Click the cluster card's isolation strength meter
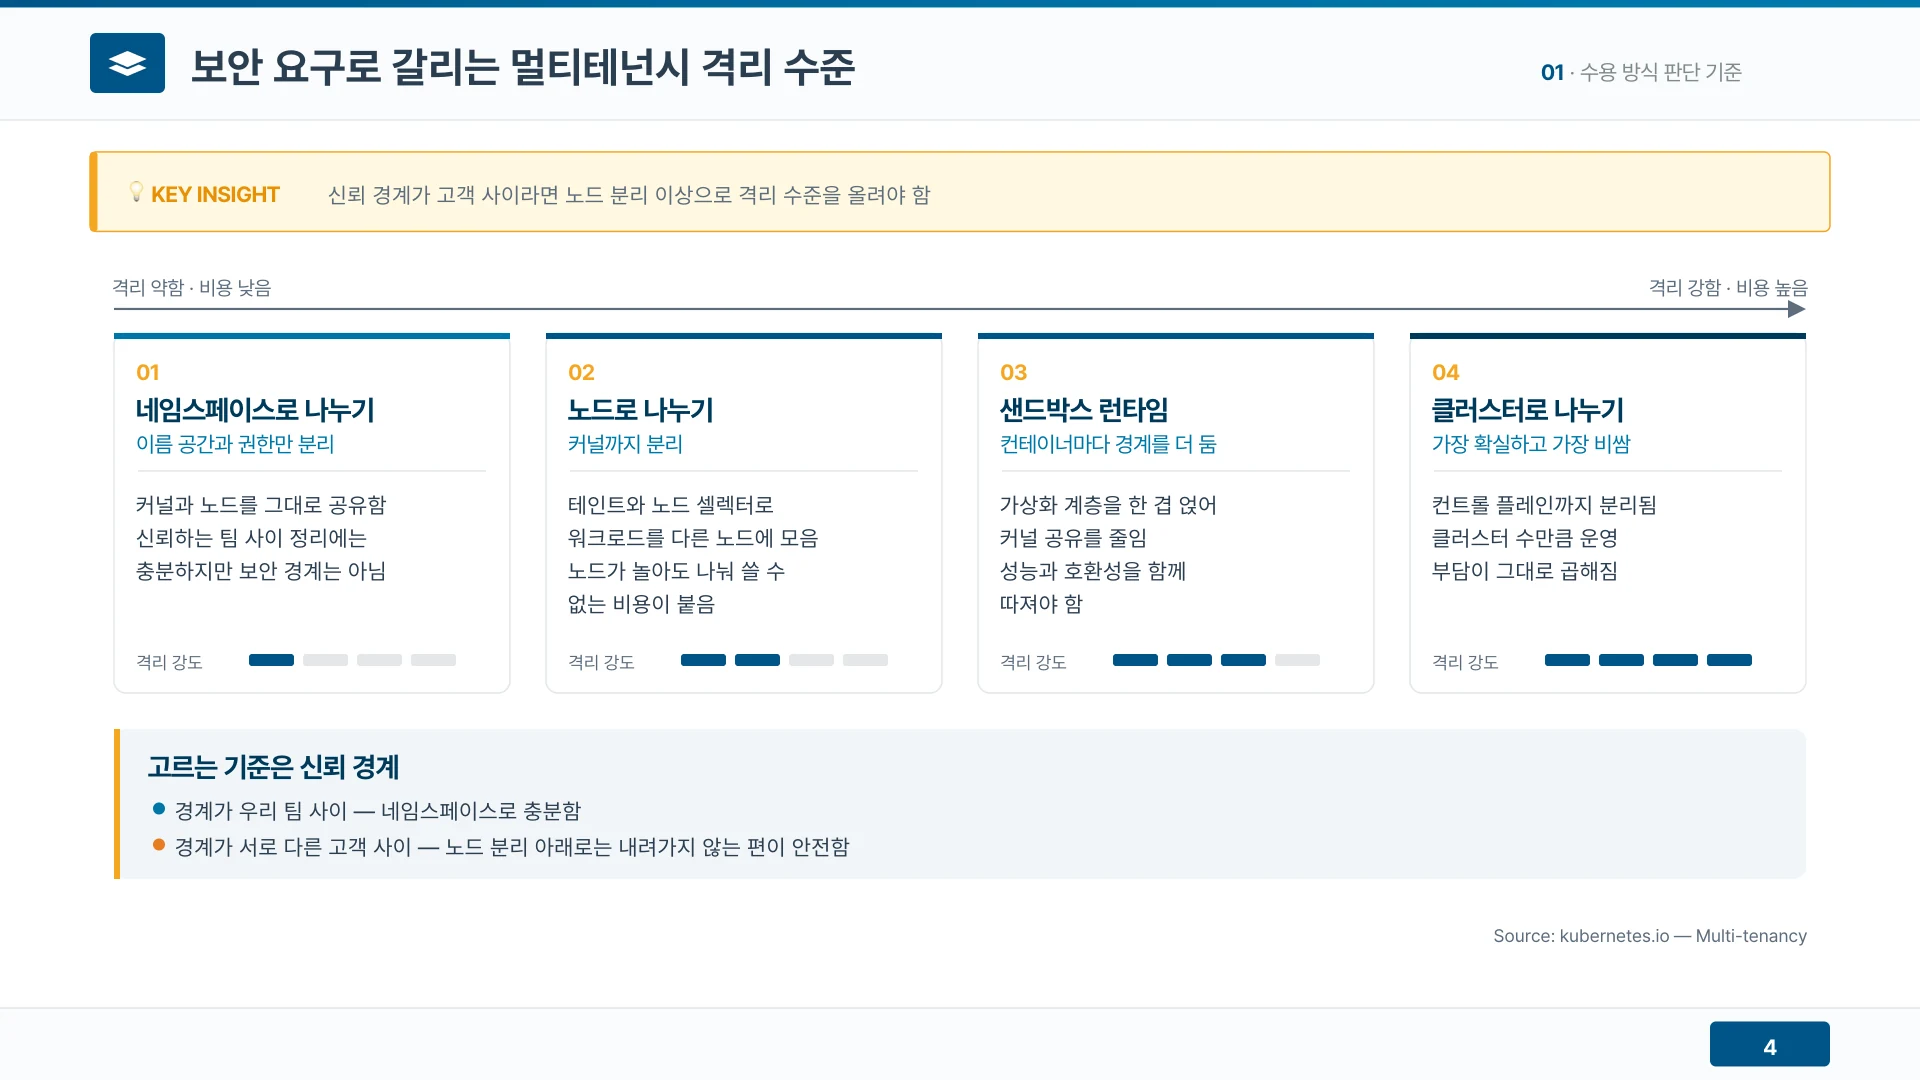The width and height of the screenshot is (1920, 1080). pos(1648,660)
